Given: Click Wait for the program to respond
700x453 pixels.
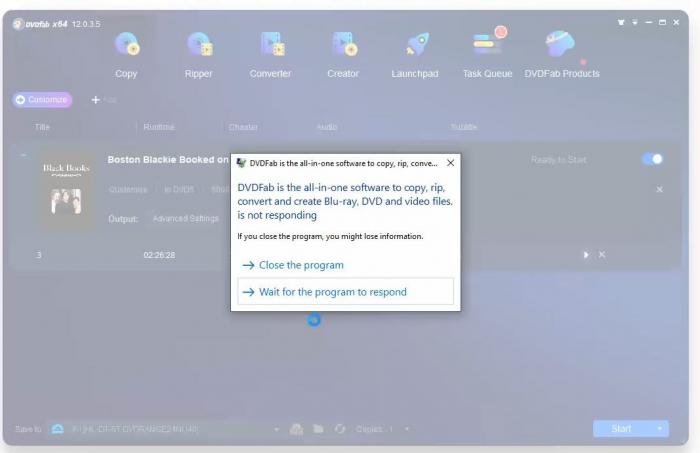Looking at the screenshot, I should click(x=346, y=292).
